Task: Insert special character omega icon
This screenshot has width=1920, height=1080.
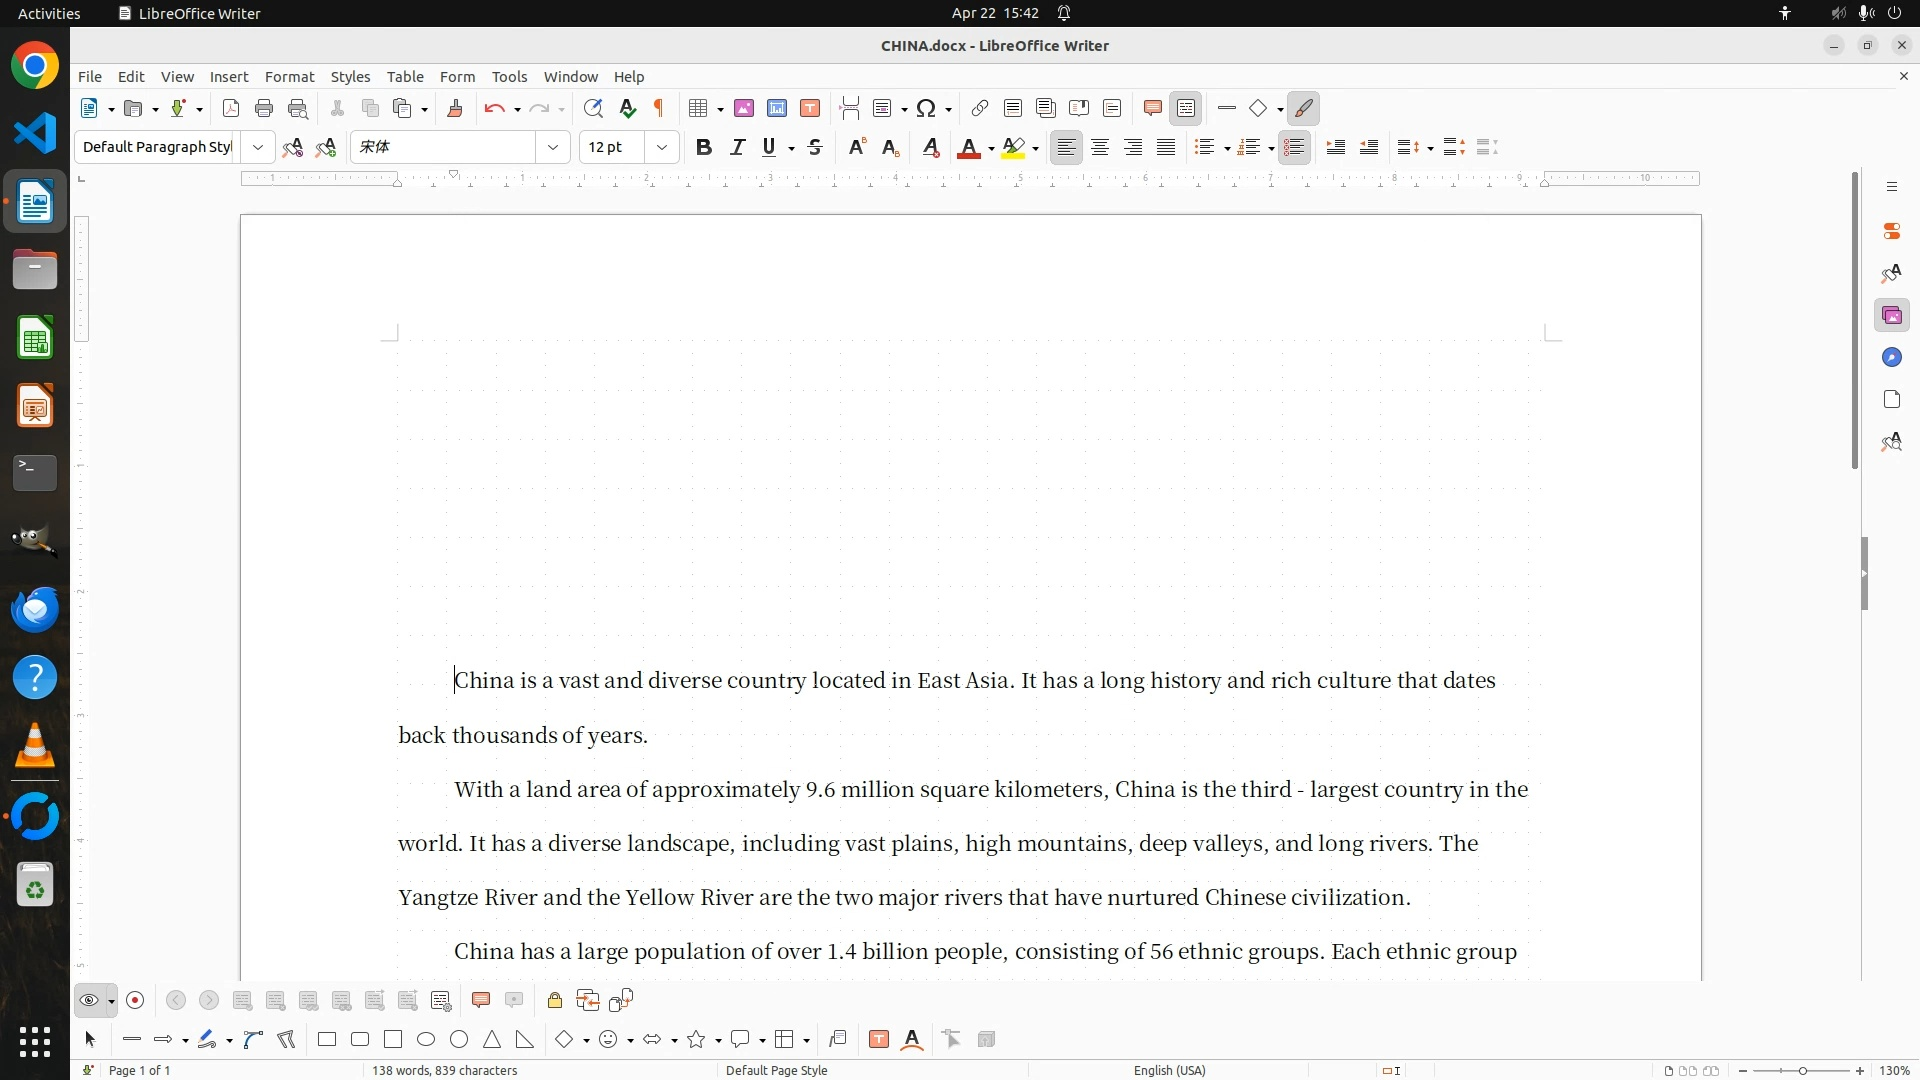Action: 926,109
